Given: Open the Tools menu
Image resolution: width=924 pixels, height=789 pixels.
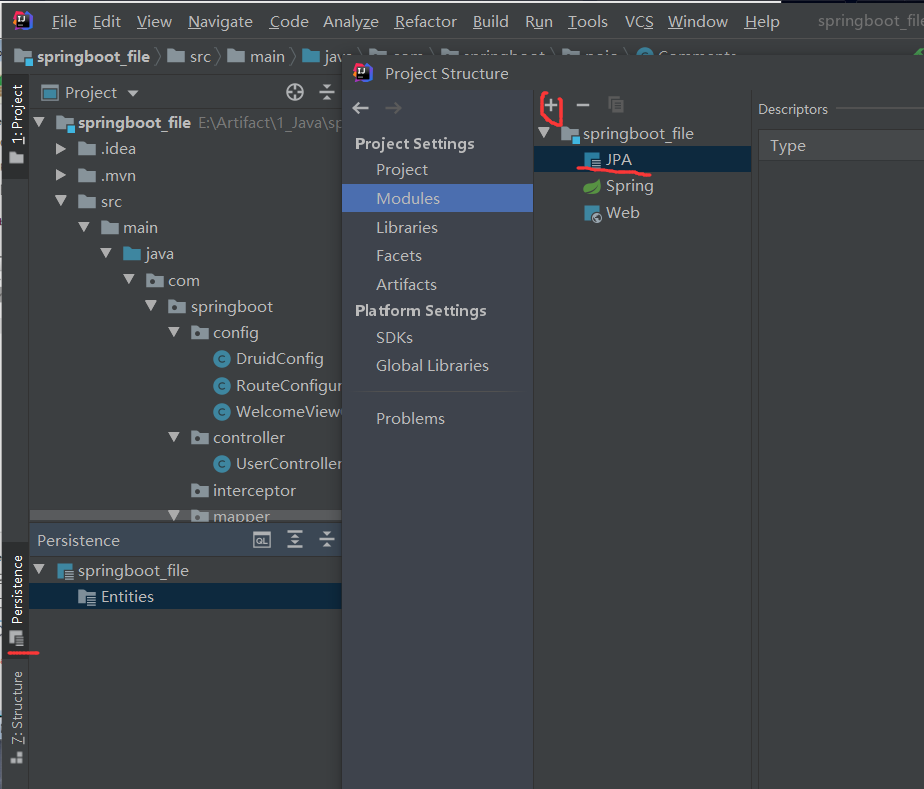Looking at the screenshot, I should pos(588,22).
